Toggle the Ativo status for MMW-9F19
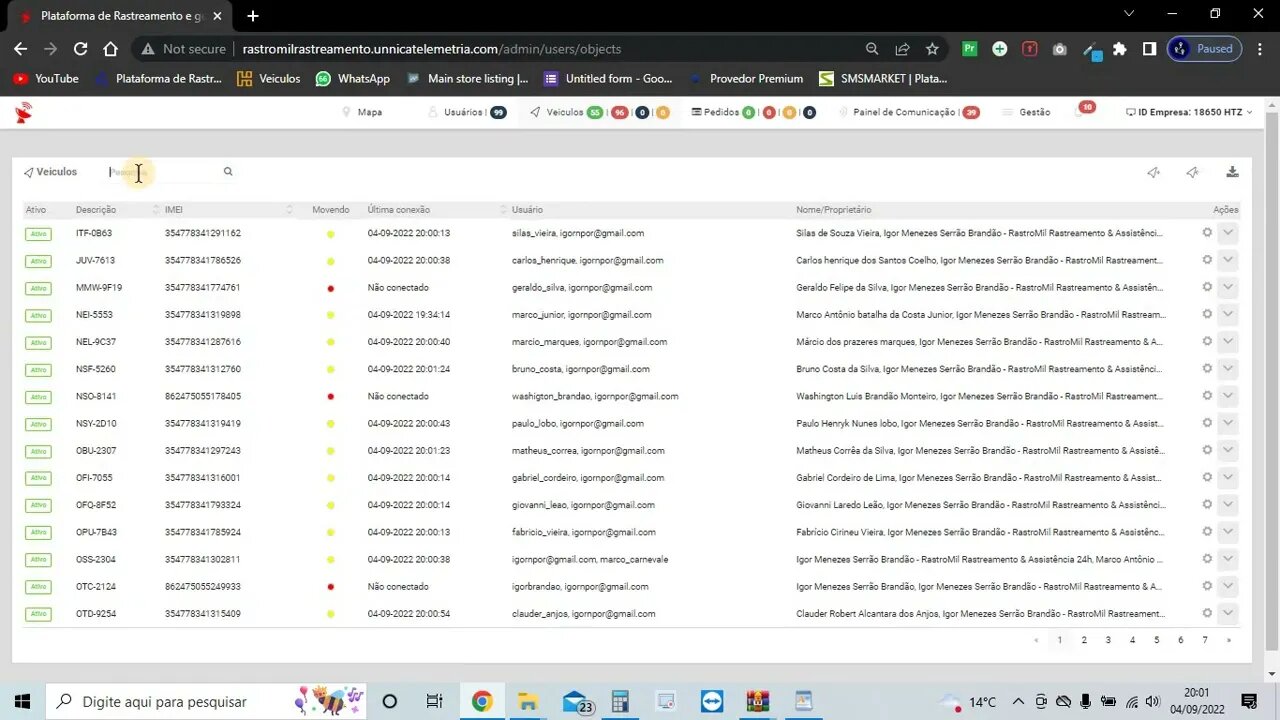The width and height of the screenshot is (1280, 720). click(x=38, y=288)
